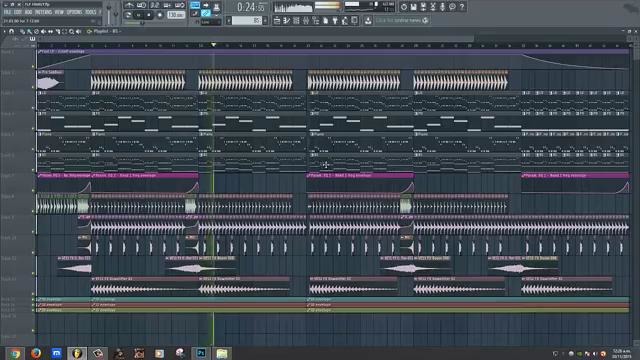This screenshot has height=360, width=640.
Task: Open the undo history icon
Action: 404,7
